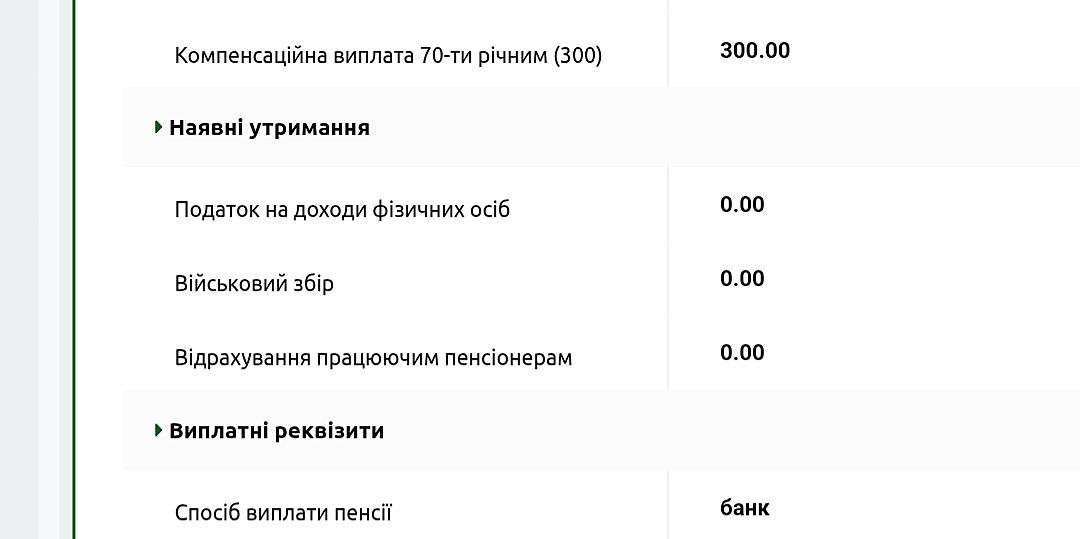Select the Відрахування працюючим пенсіонерам label
Image resolution: width=1080 pixels, height=539 pixels.
pos(373,358)
